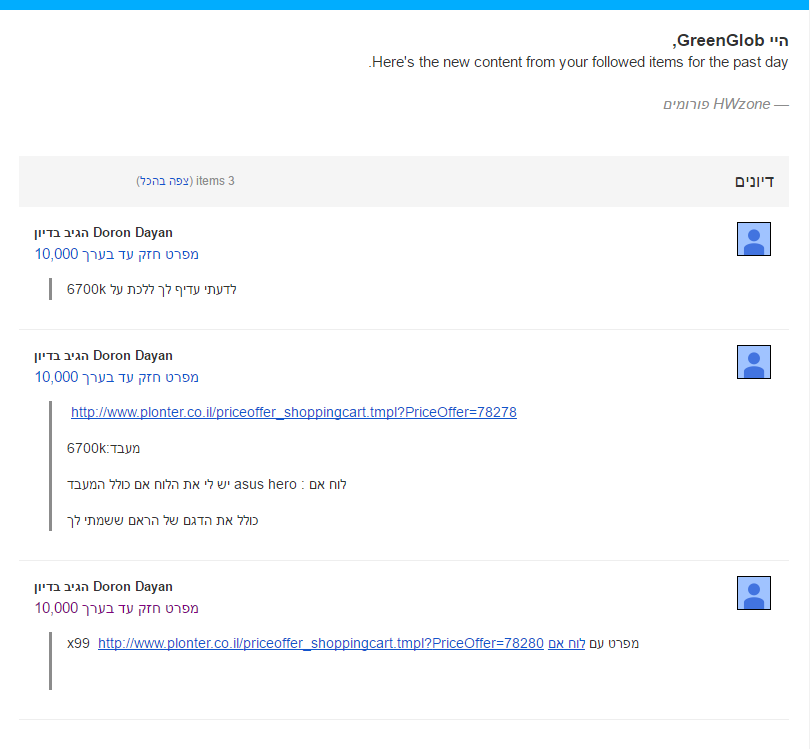Click Doron Dayan avatar above the 6700k recommendation
810x749 pixels.
(x=754, y=239)
